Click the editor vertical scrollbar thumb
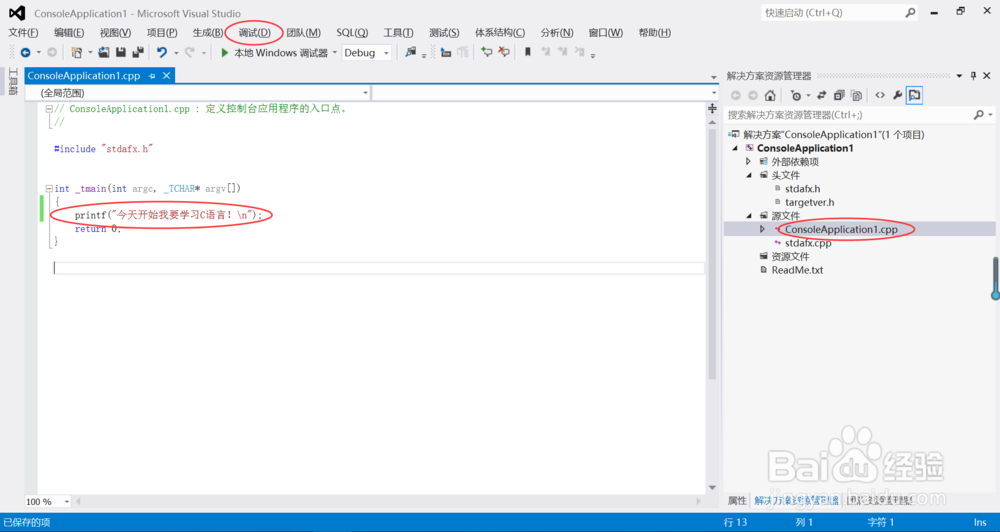1000x532 pixels. [x=712, y=254]
